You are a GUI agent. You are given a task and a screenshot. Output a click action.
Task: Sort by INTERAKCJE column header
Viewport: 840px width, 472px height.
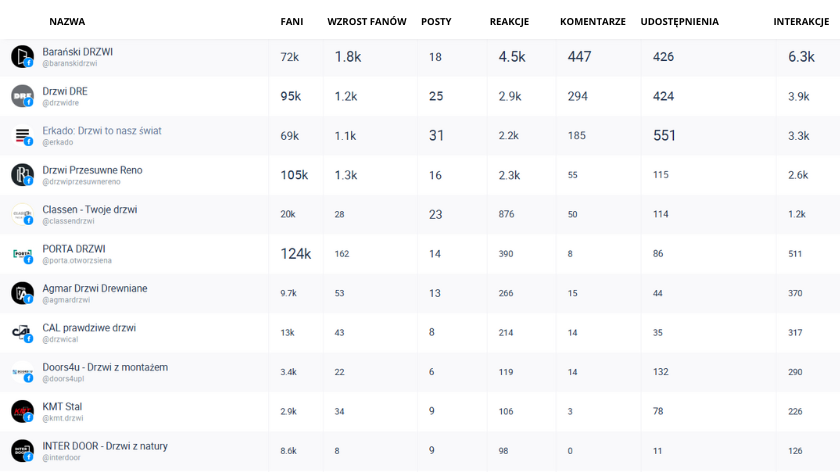point(806,22)
